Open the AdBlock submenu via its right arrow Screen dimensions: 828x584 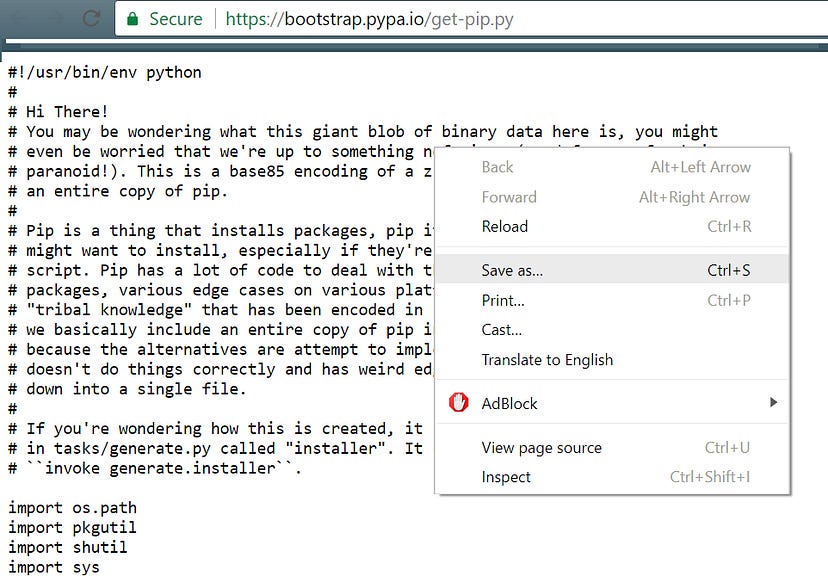click(773, 403)
